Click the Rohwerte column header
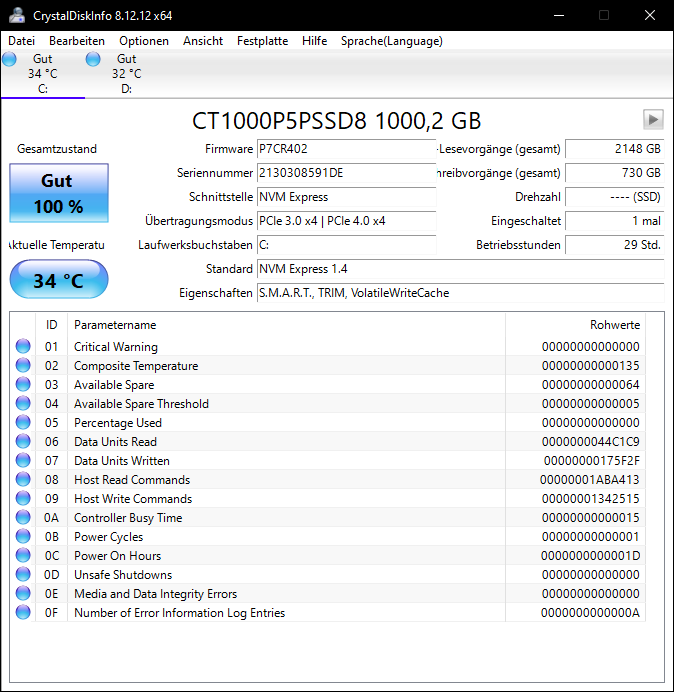Screen dimensions: 674x692 point(575,325)
